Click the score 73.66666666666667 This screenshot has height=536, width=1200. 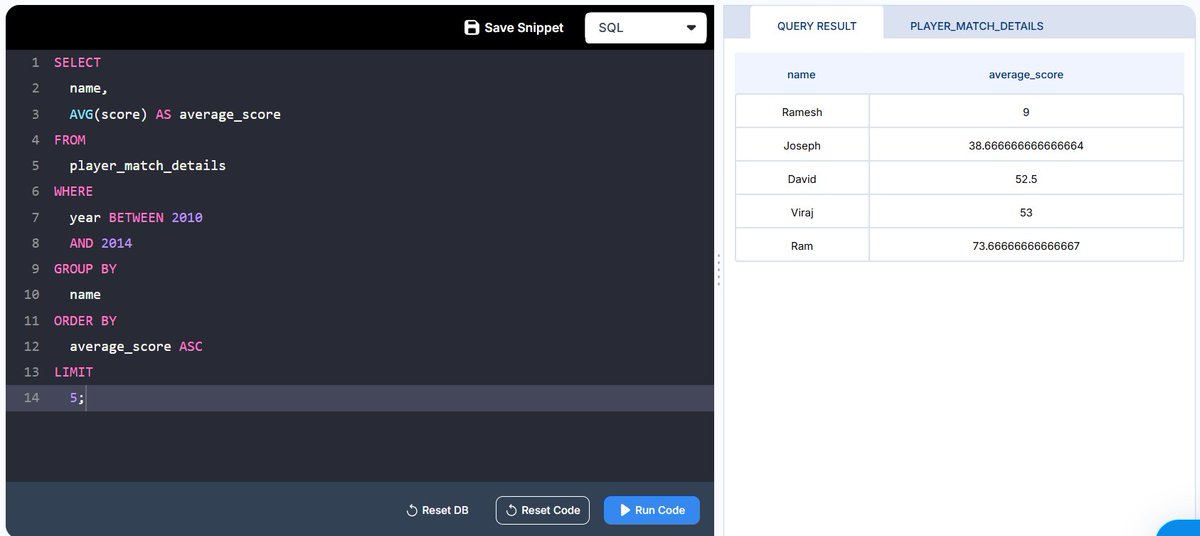tap(1026, 245)
